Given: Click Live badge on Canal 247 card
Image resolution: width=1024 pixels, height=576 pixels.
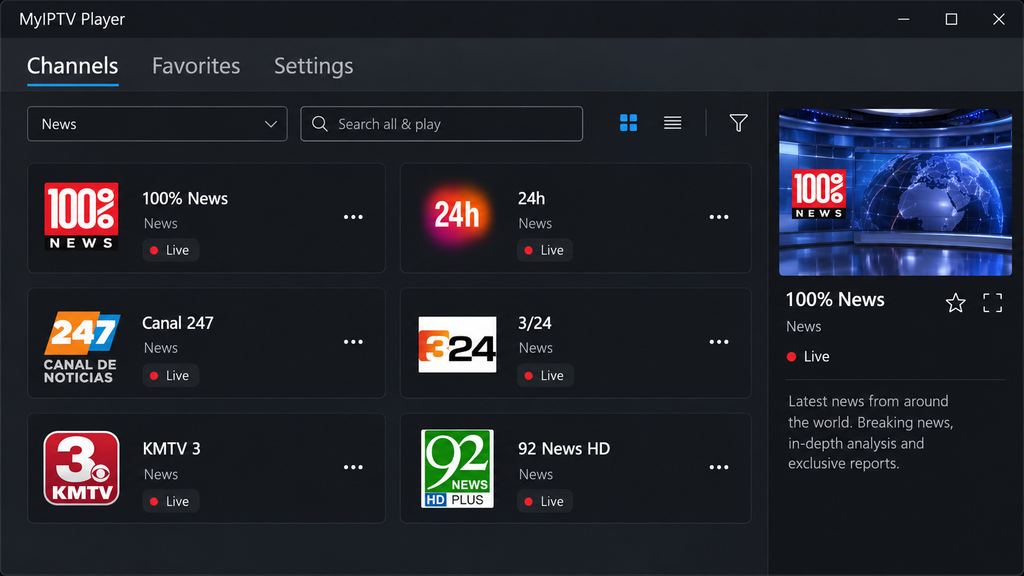Looking at the screenshot, I should pyautogui.click(x=170, y=376).
